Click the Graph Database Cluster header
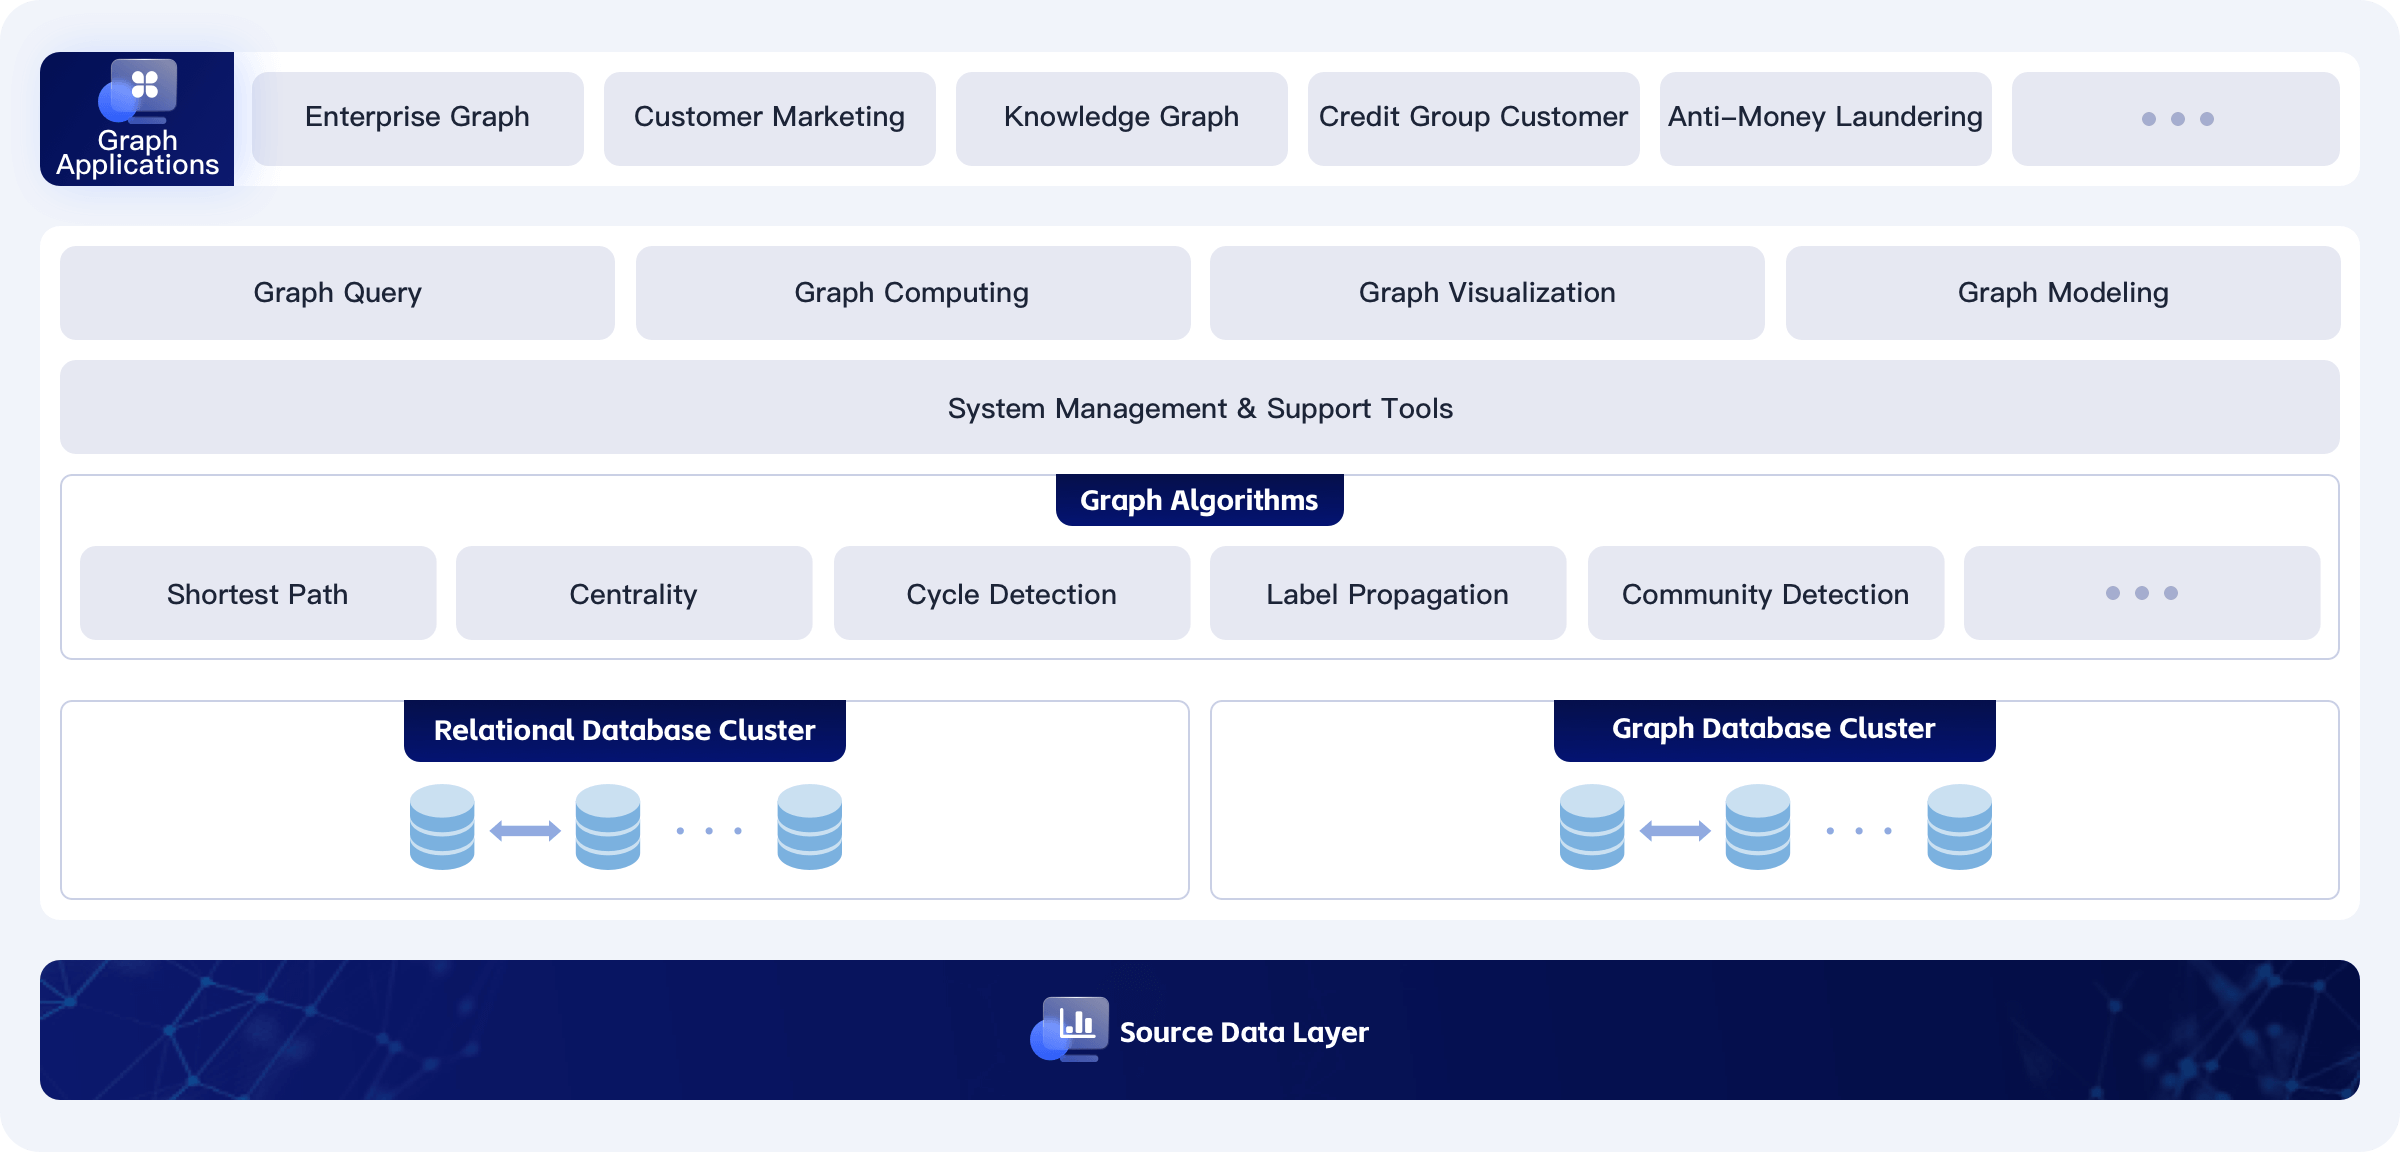Image resolution: width=2400 pixels, height=1152 pixels. (x=1775, y=731)
